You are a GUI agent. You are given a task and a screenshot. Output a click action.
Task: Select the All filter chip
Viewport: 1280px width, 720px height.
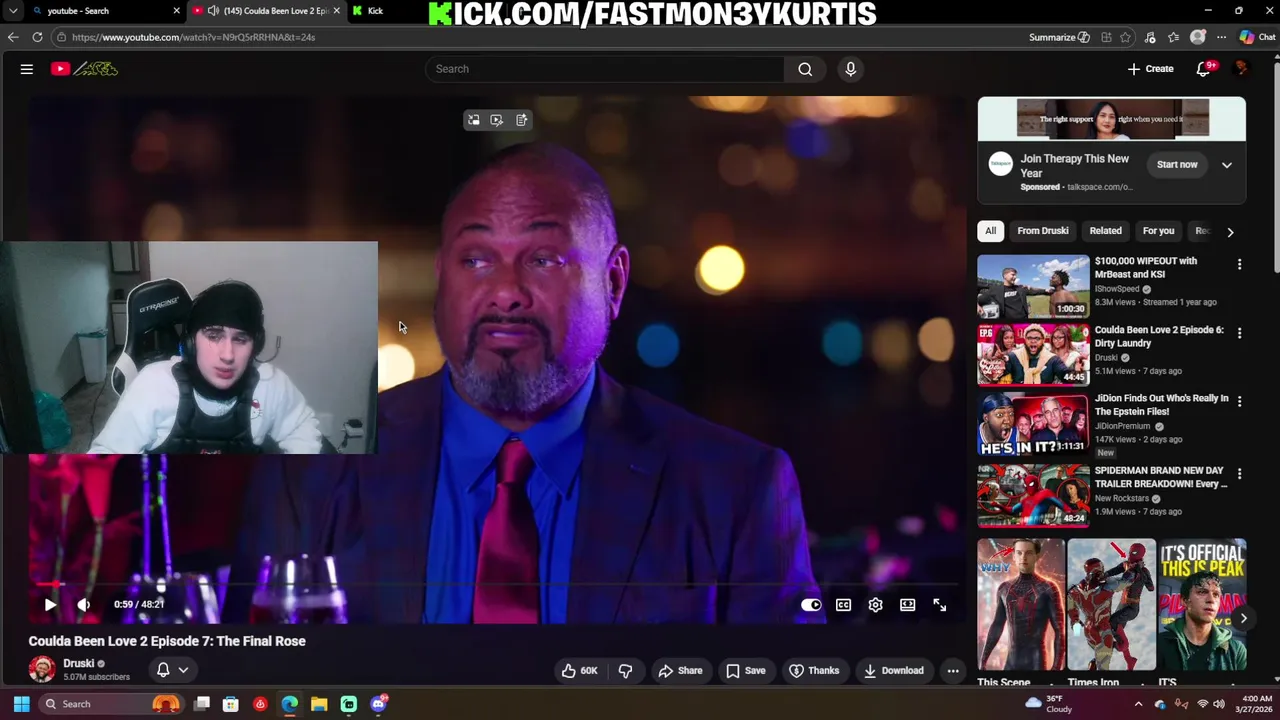tap(990, 231)
